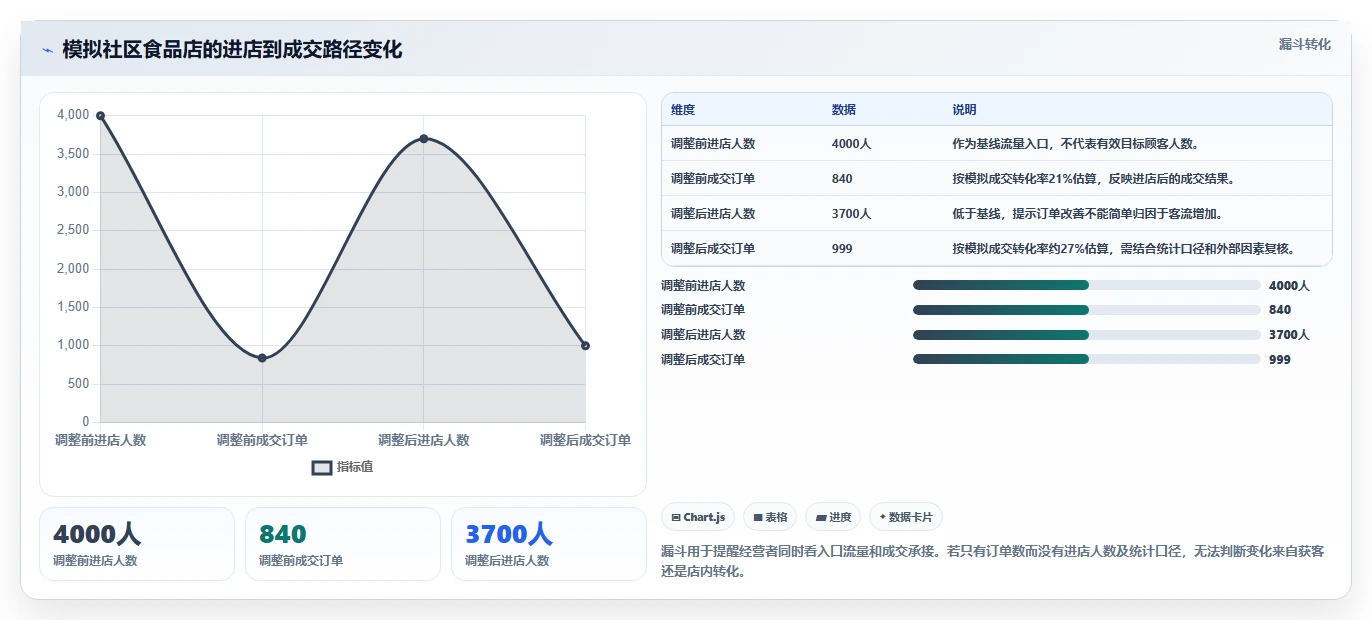Click the 表格 chip
Image resolution: width=1372 pixels, height=620 pixels.
tap(770, 517)
